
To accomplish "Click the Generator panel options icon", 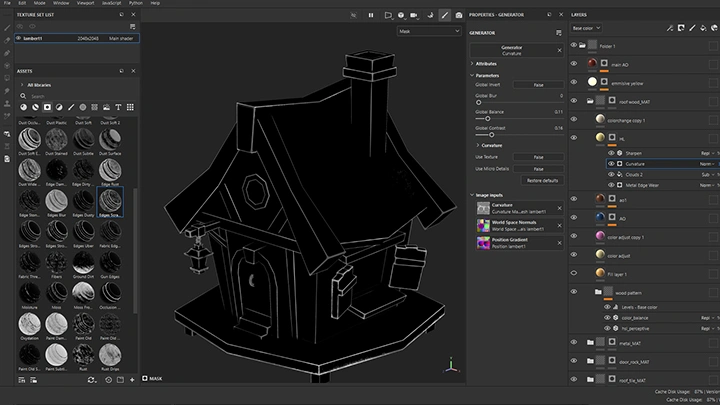I will (x=557, y=33).
